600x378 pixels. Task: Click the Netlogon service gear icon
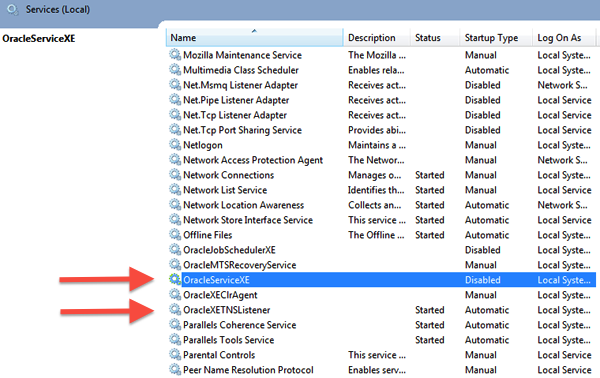[x=175, y=145]
